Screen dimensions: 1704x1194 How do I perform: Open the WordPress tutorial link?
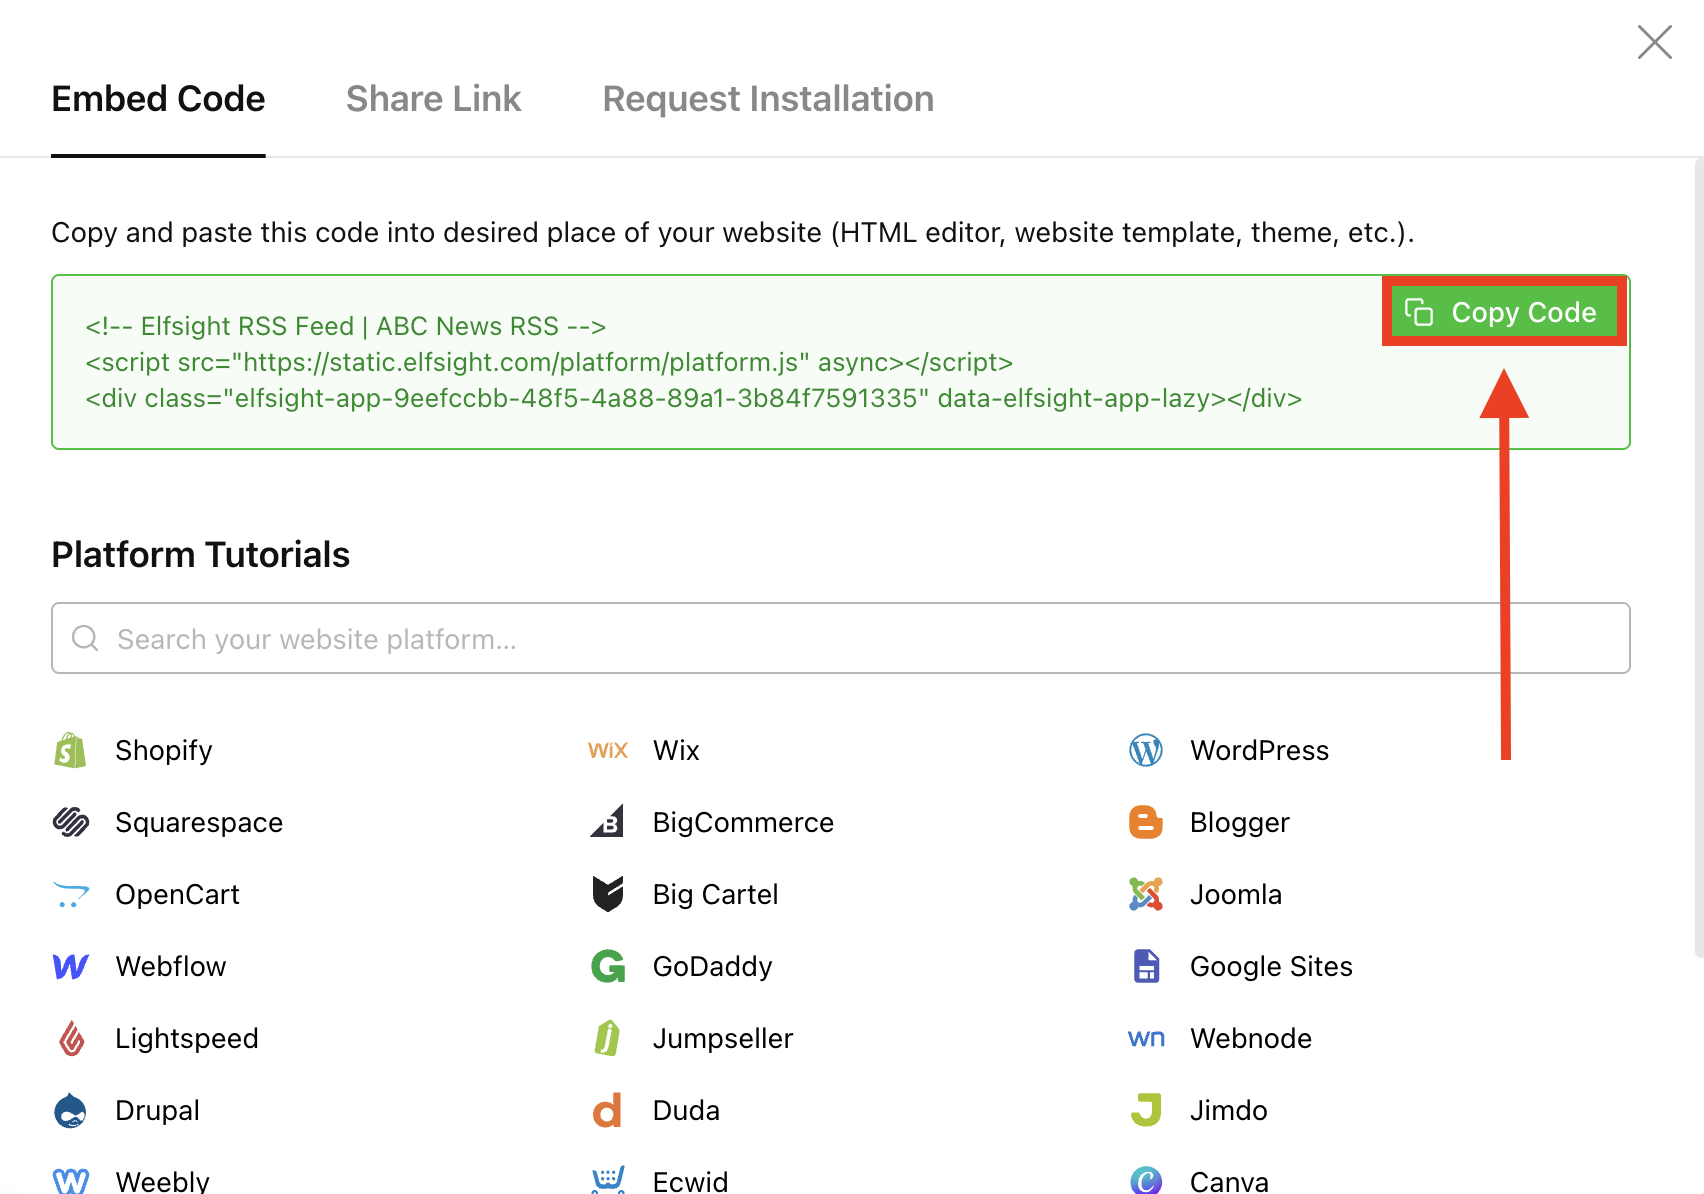tap(1259, 750)
